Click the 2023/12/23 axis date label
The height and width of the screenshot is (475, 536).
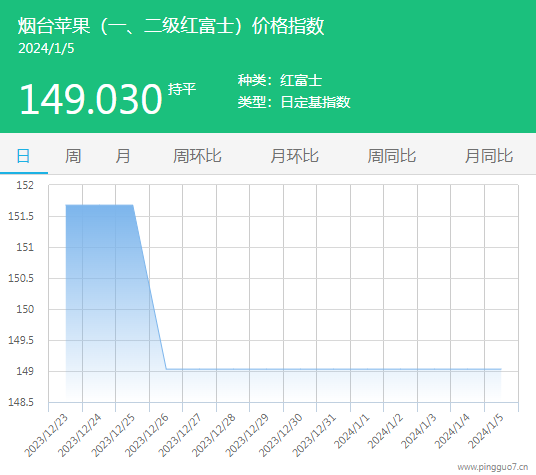46,435
